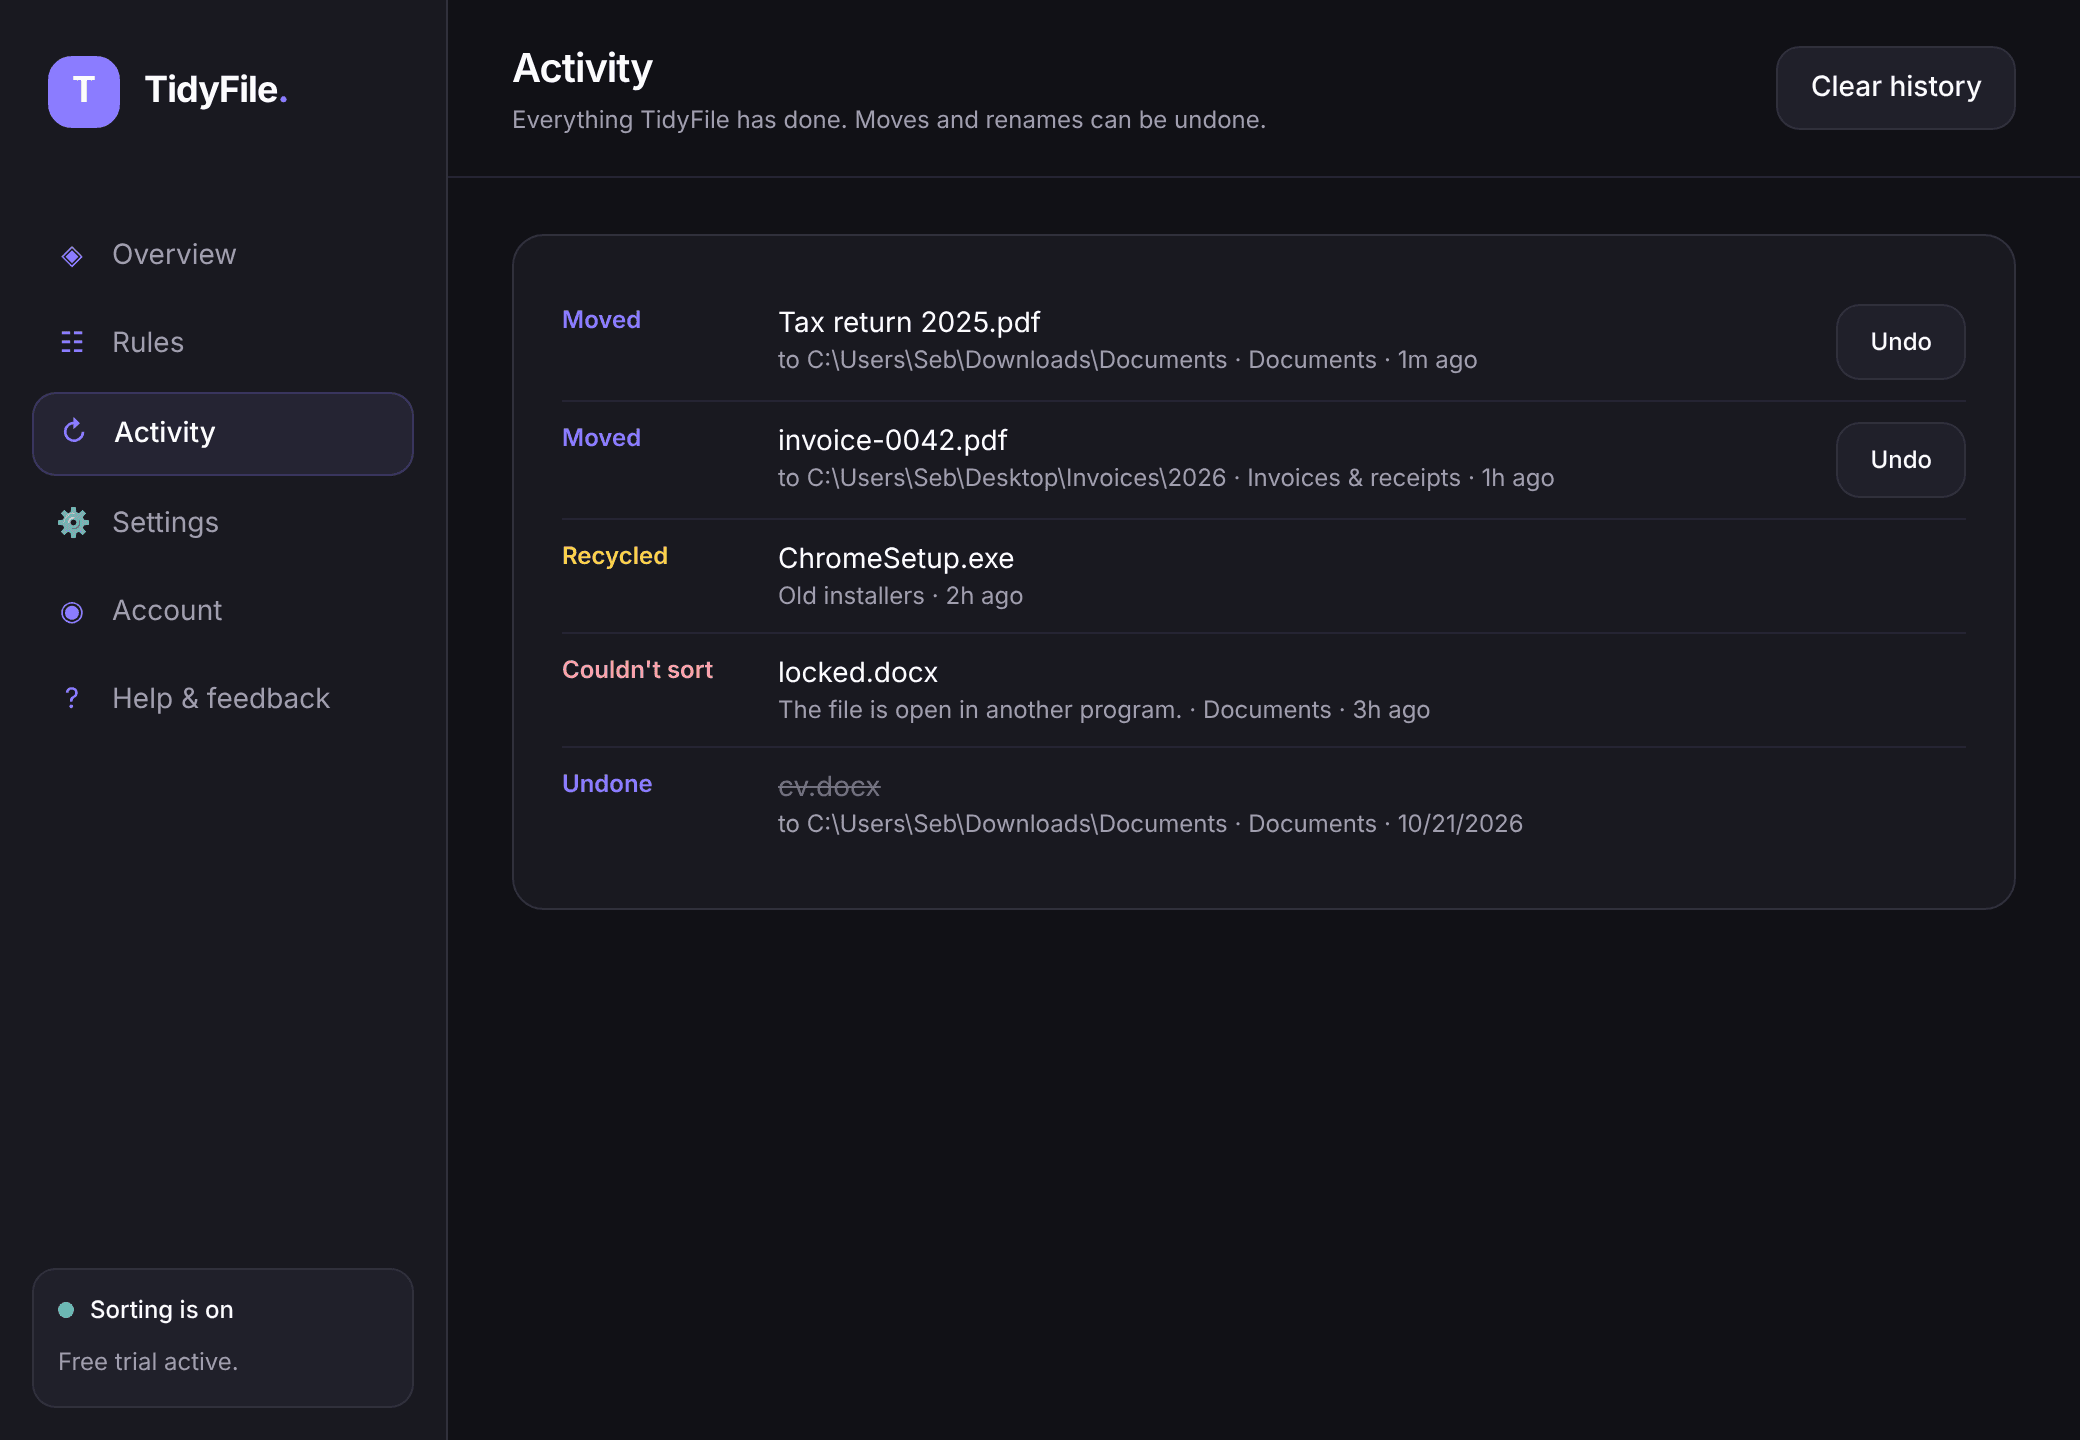This screenshot has width=2080, height=1440.
Task: Undo the Tax return 2025.pdf move
Action: [1900, 342]
